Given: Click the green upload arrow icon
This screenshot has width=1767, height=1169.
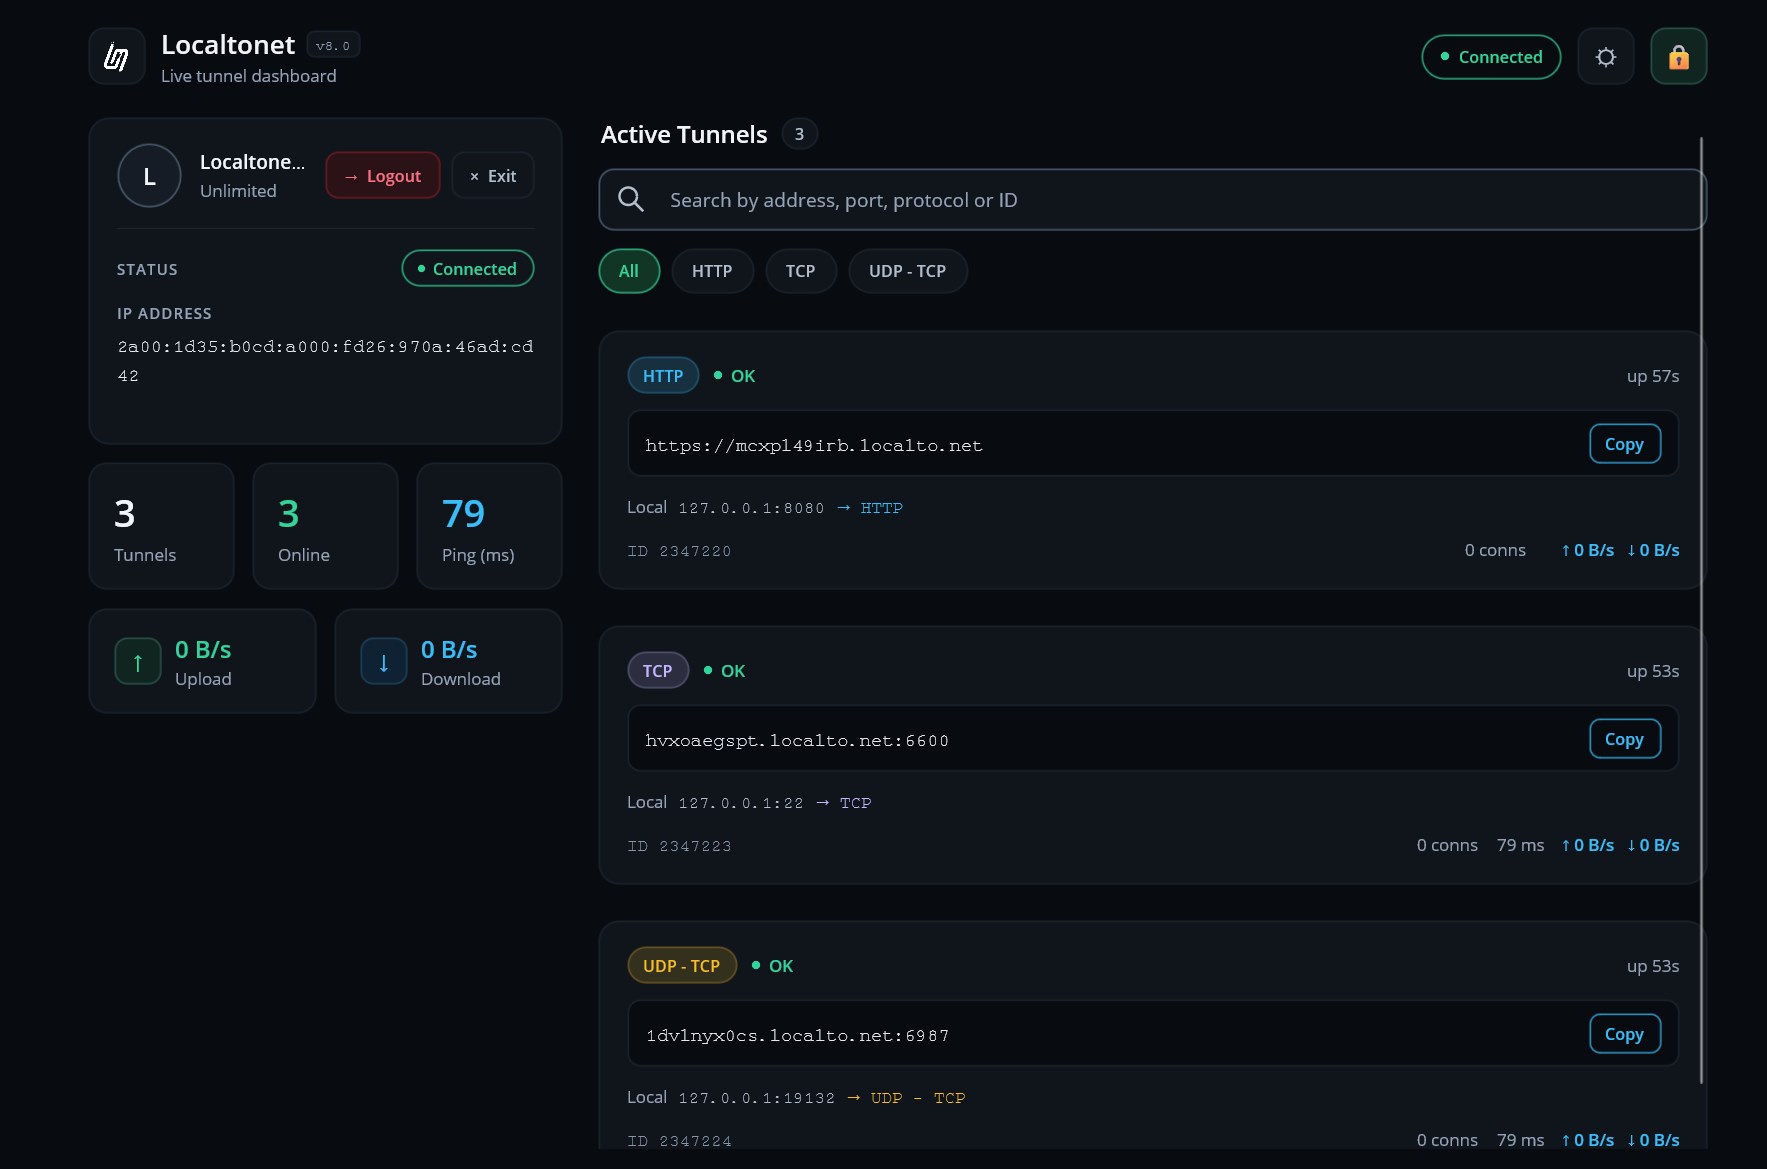Looking at the screenshot, I should (138, 662).
